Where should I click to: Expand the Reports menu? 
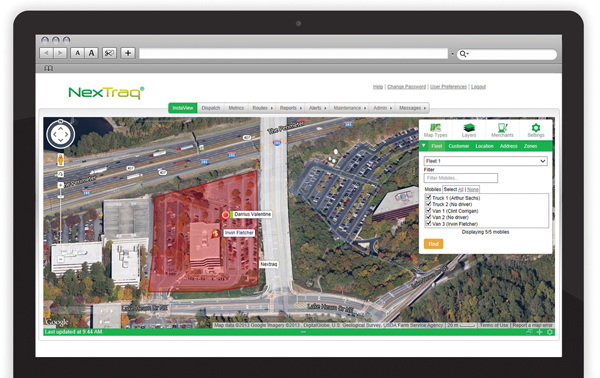[x=290, y=108]
